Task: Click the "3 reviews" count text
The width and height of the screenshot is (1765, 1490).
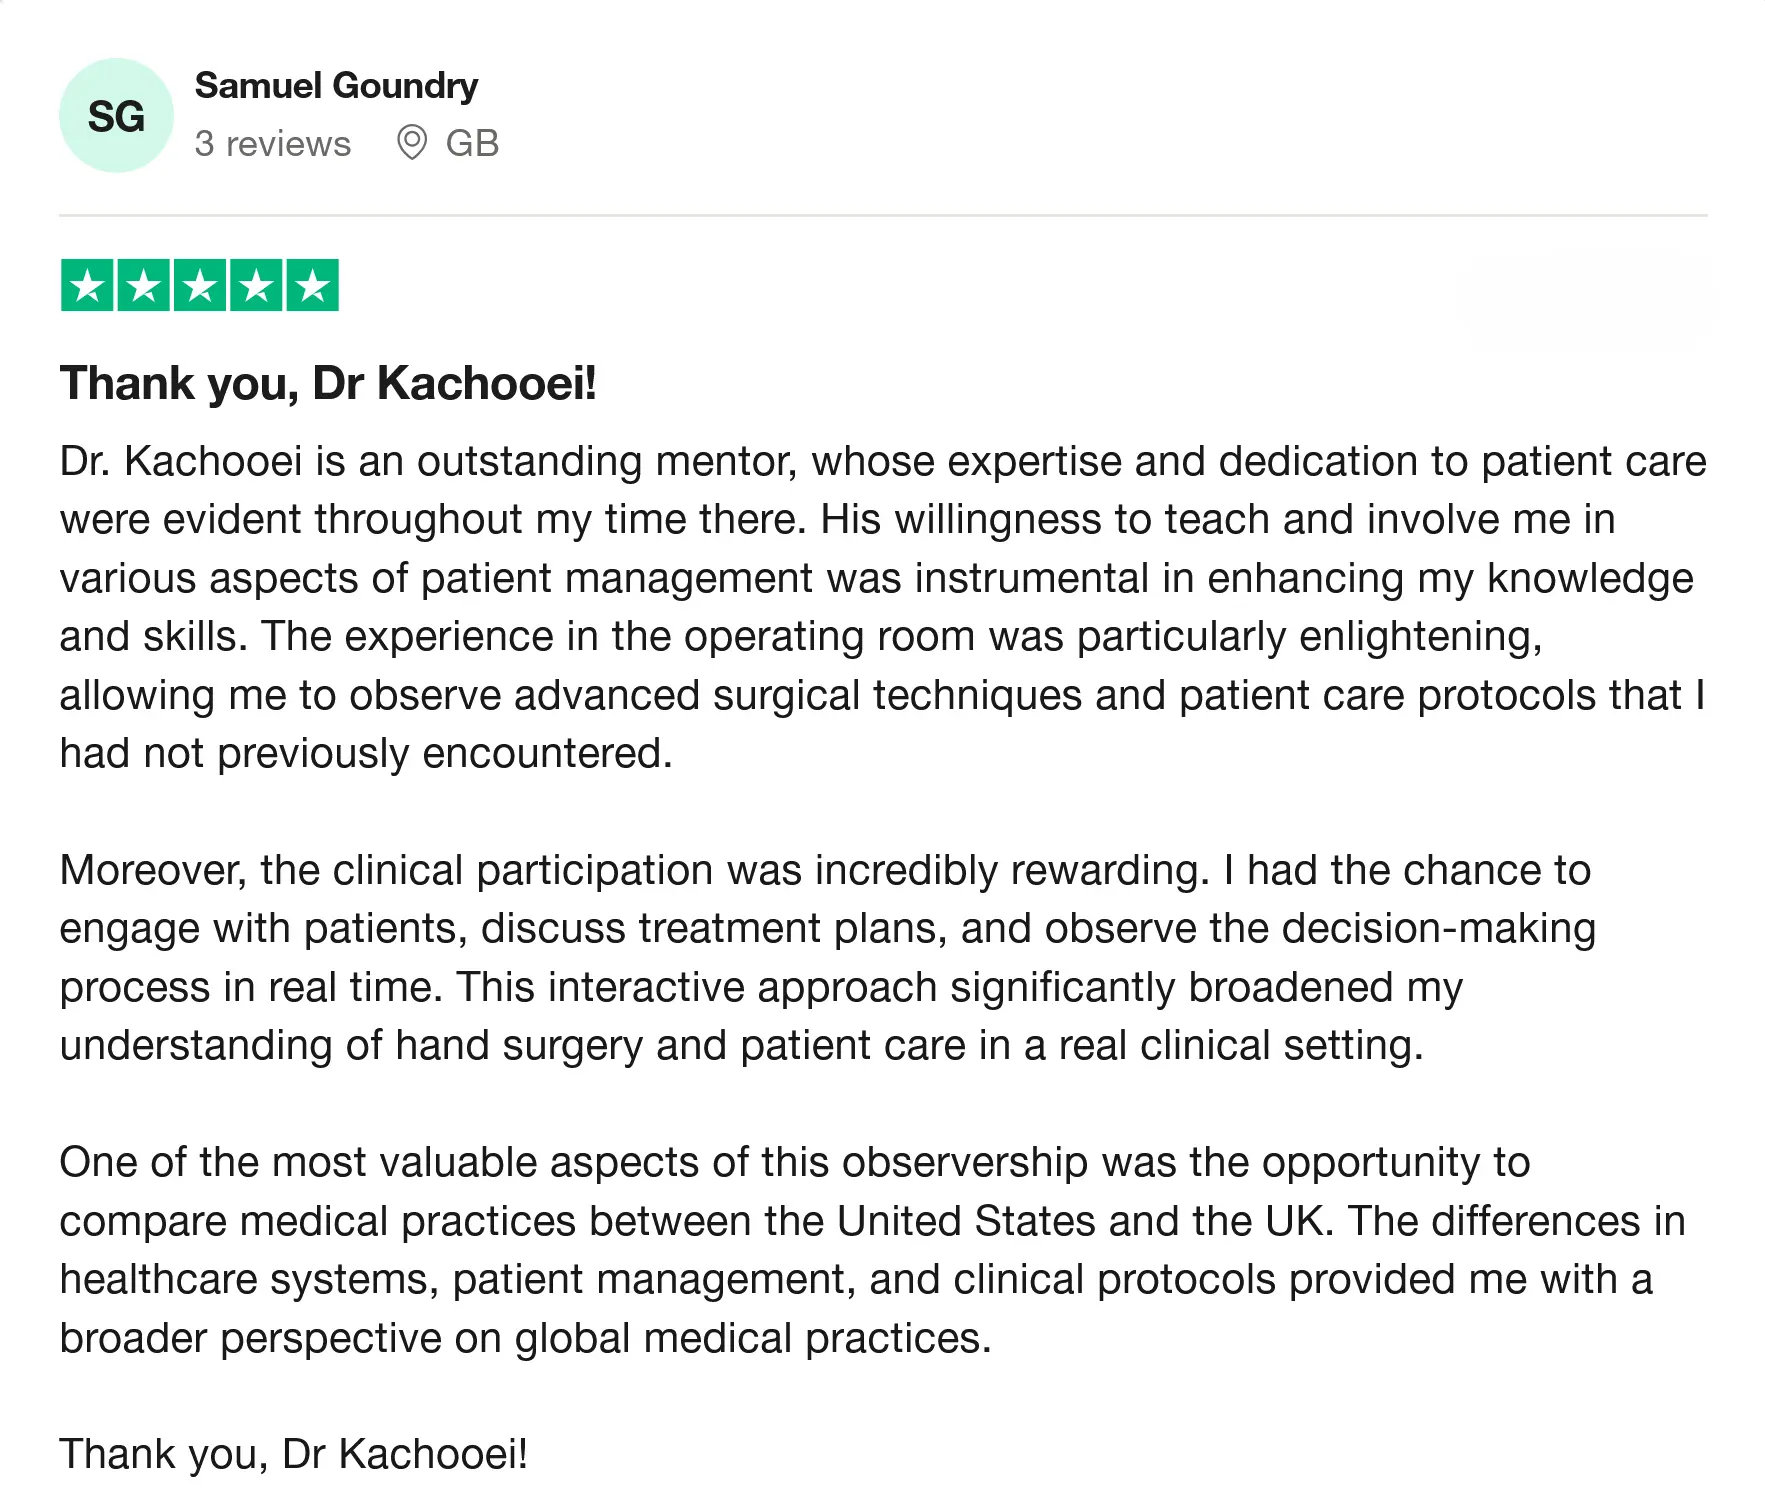Action: click(273, 144)
